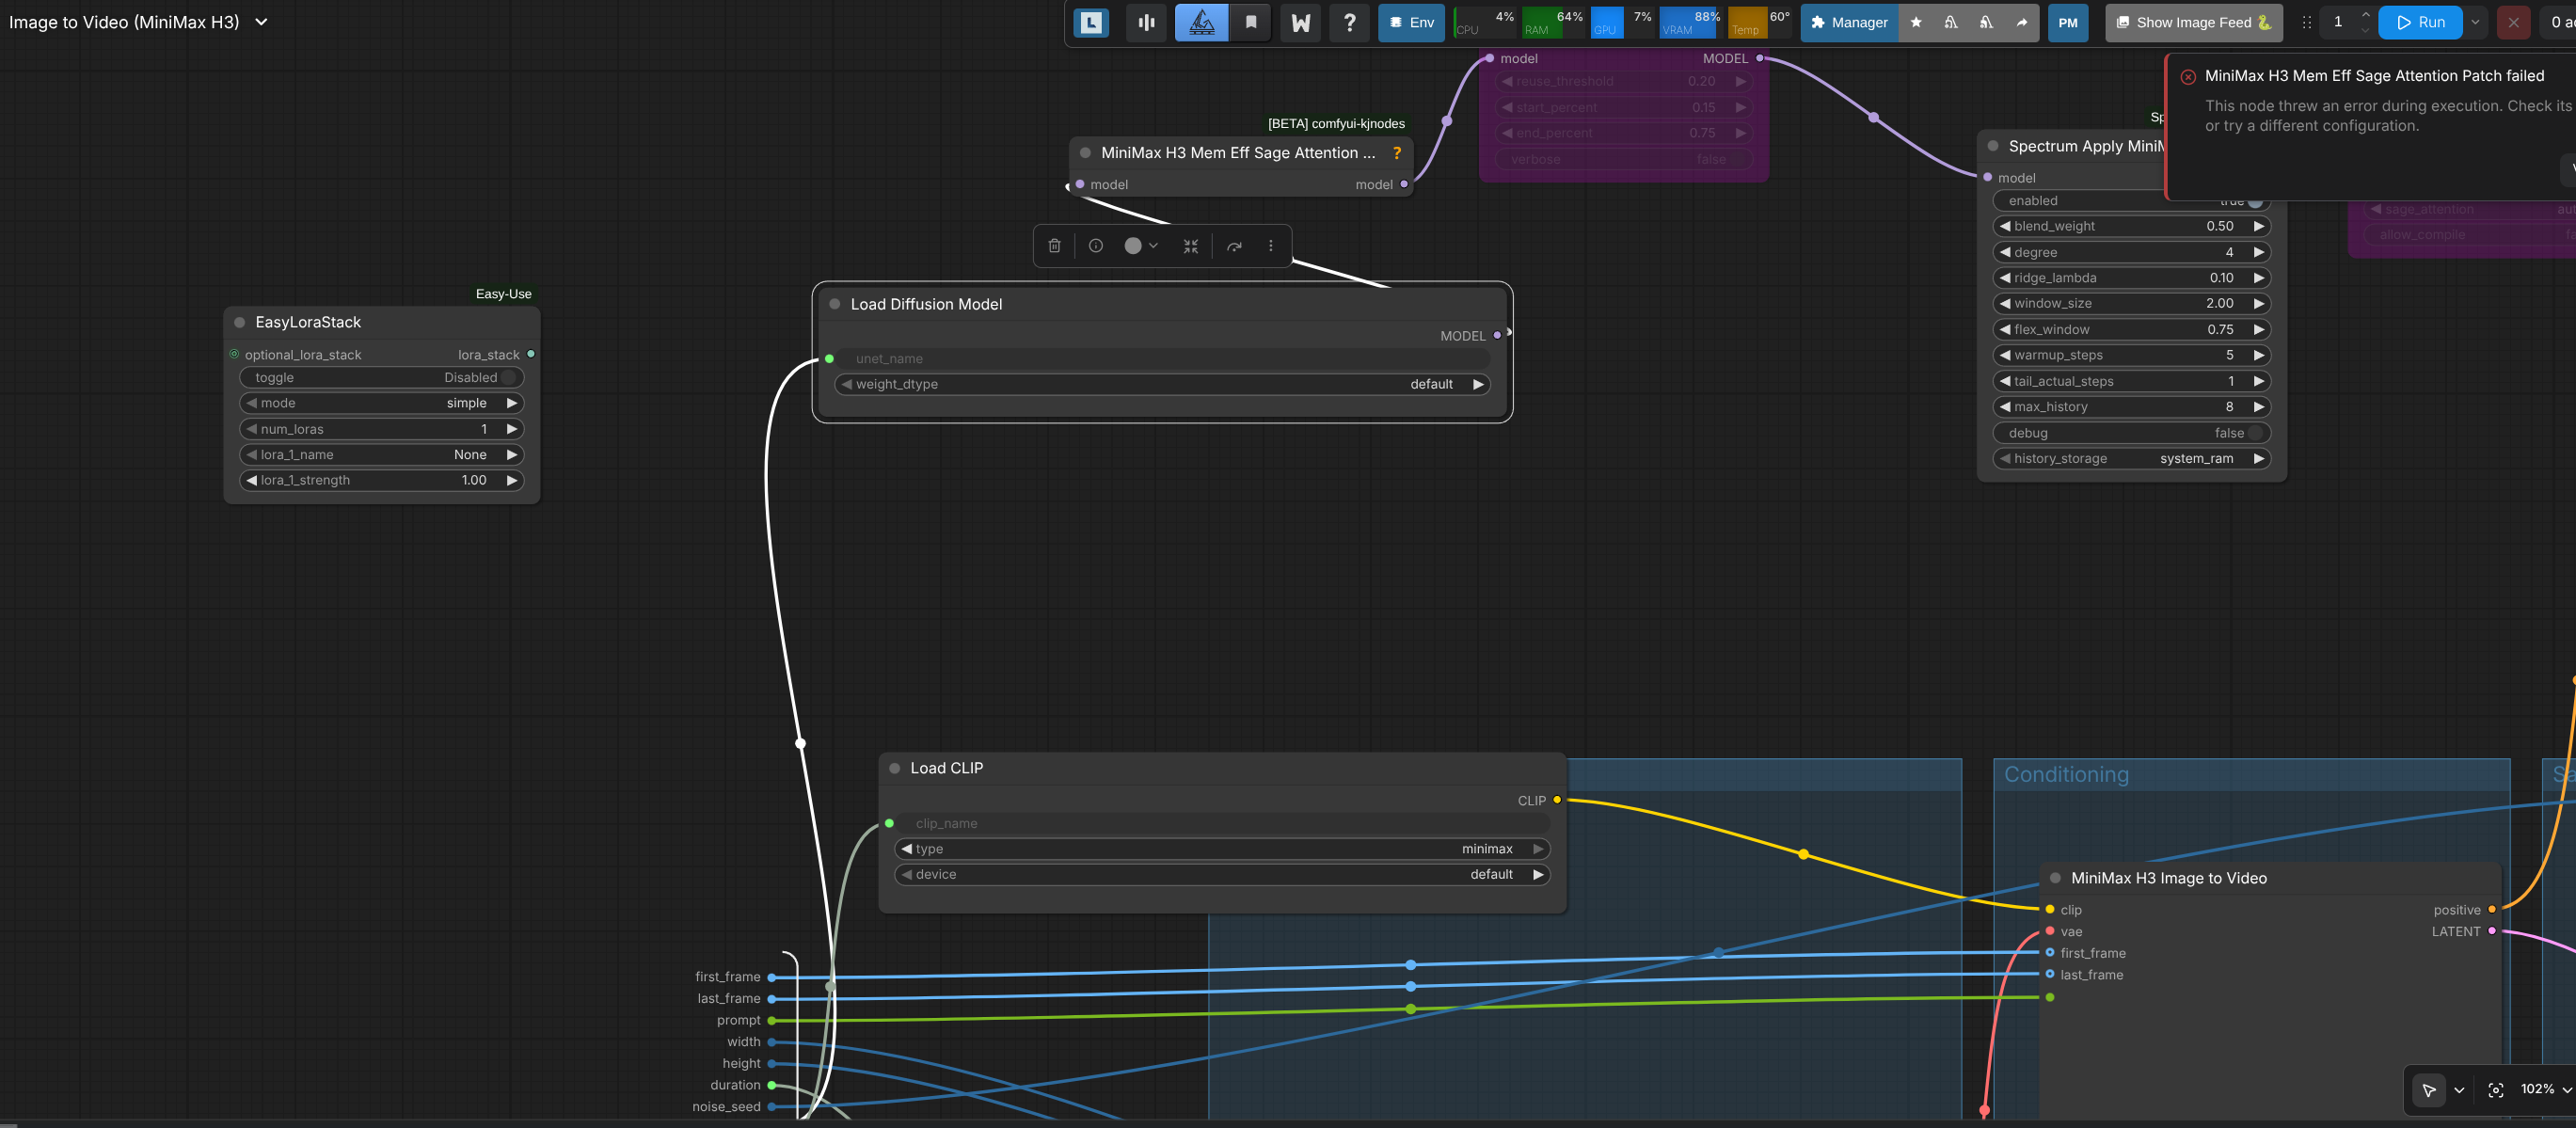Screen dimensions: 2576x1128
Task: Click the lora_stack output dot on EasyLoraStack
Action: [531, 354]
